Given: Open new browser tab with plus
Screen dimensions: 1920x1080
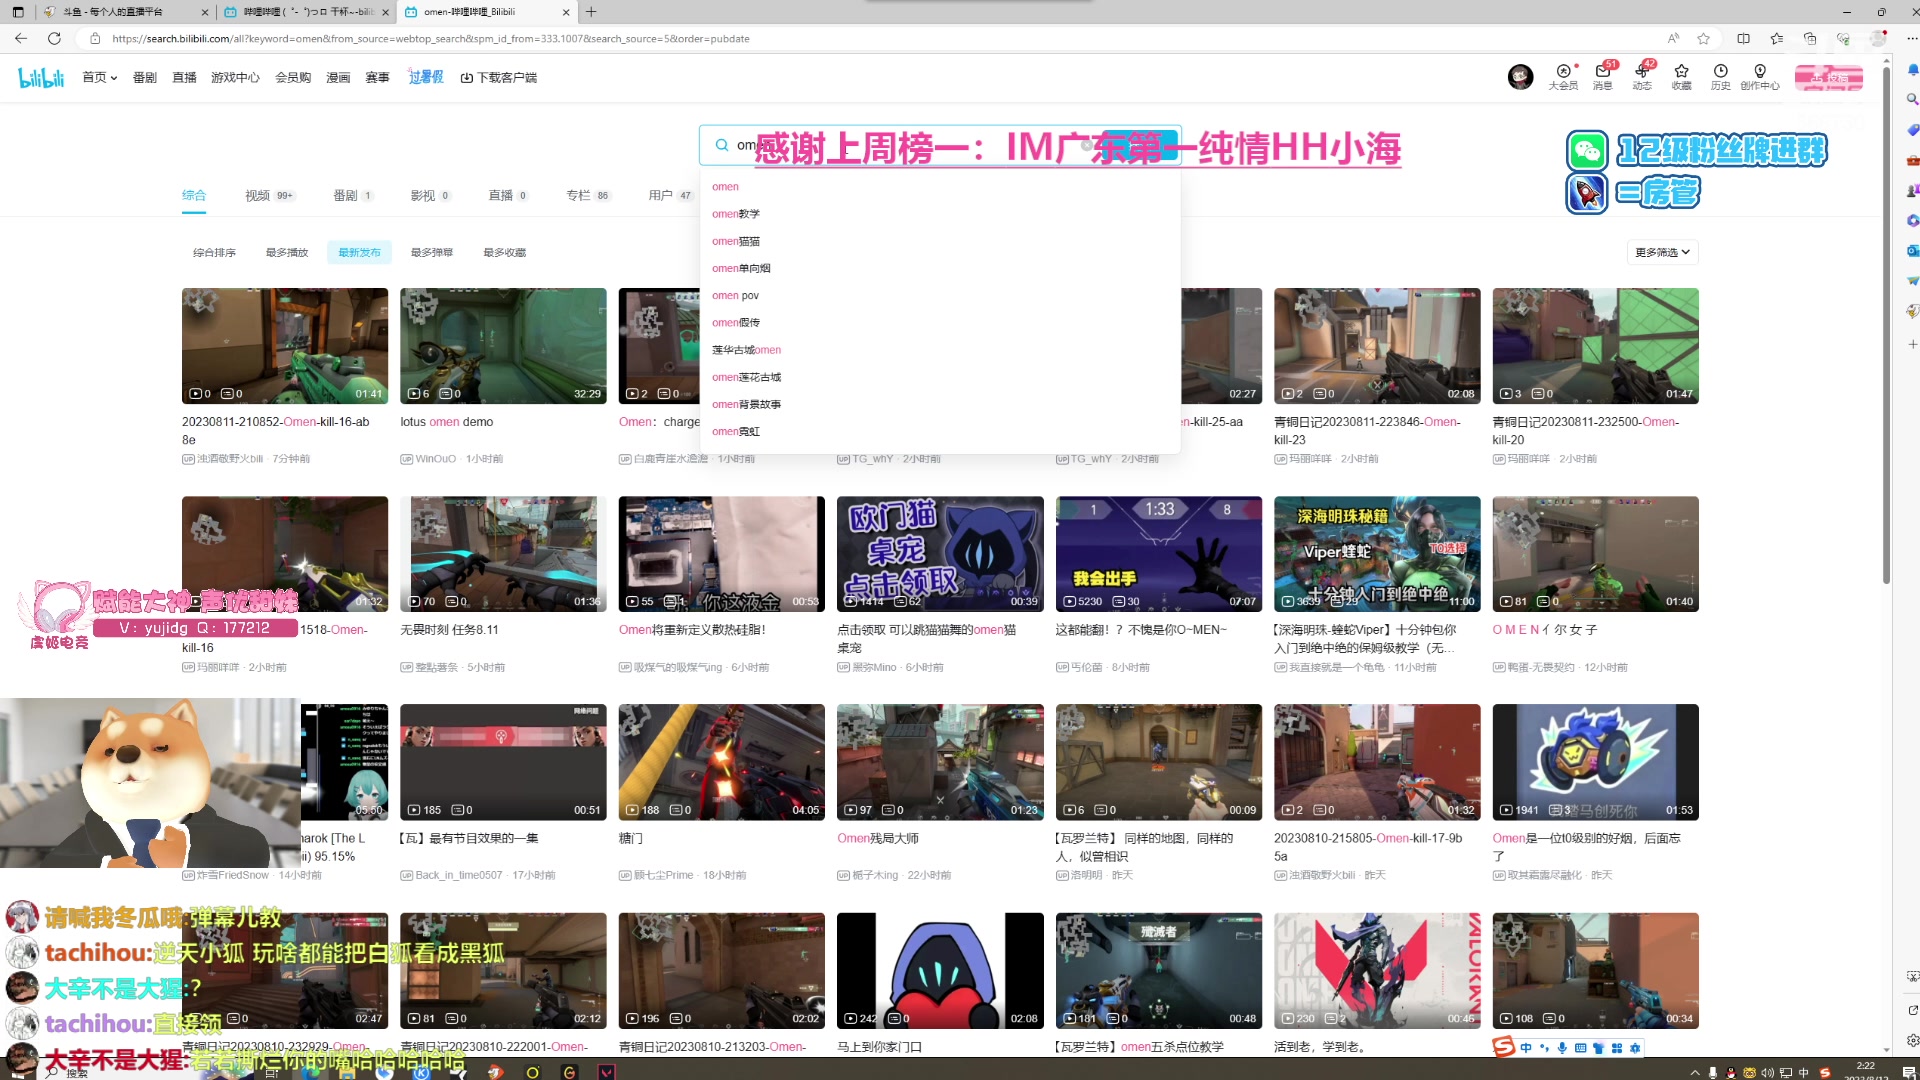Looking at the screenshot, I should click(591, 12).
